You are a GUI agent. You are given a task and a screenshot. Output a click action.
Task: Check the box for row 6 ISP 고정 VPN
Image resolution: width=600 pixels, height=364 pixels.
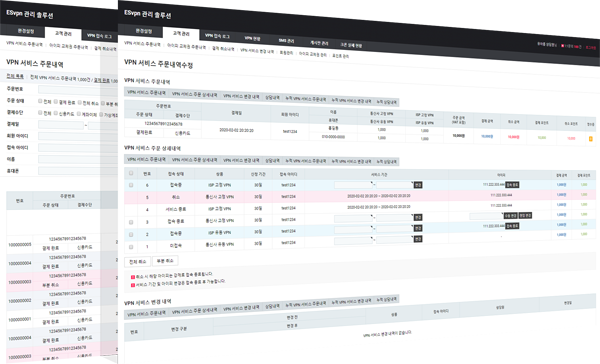tap(131, 185)
